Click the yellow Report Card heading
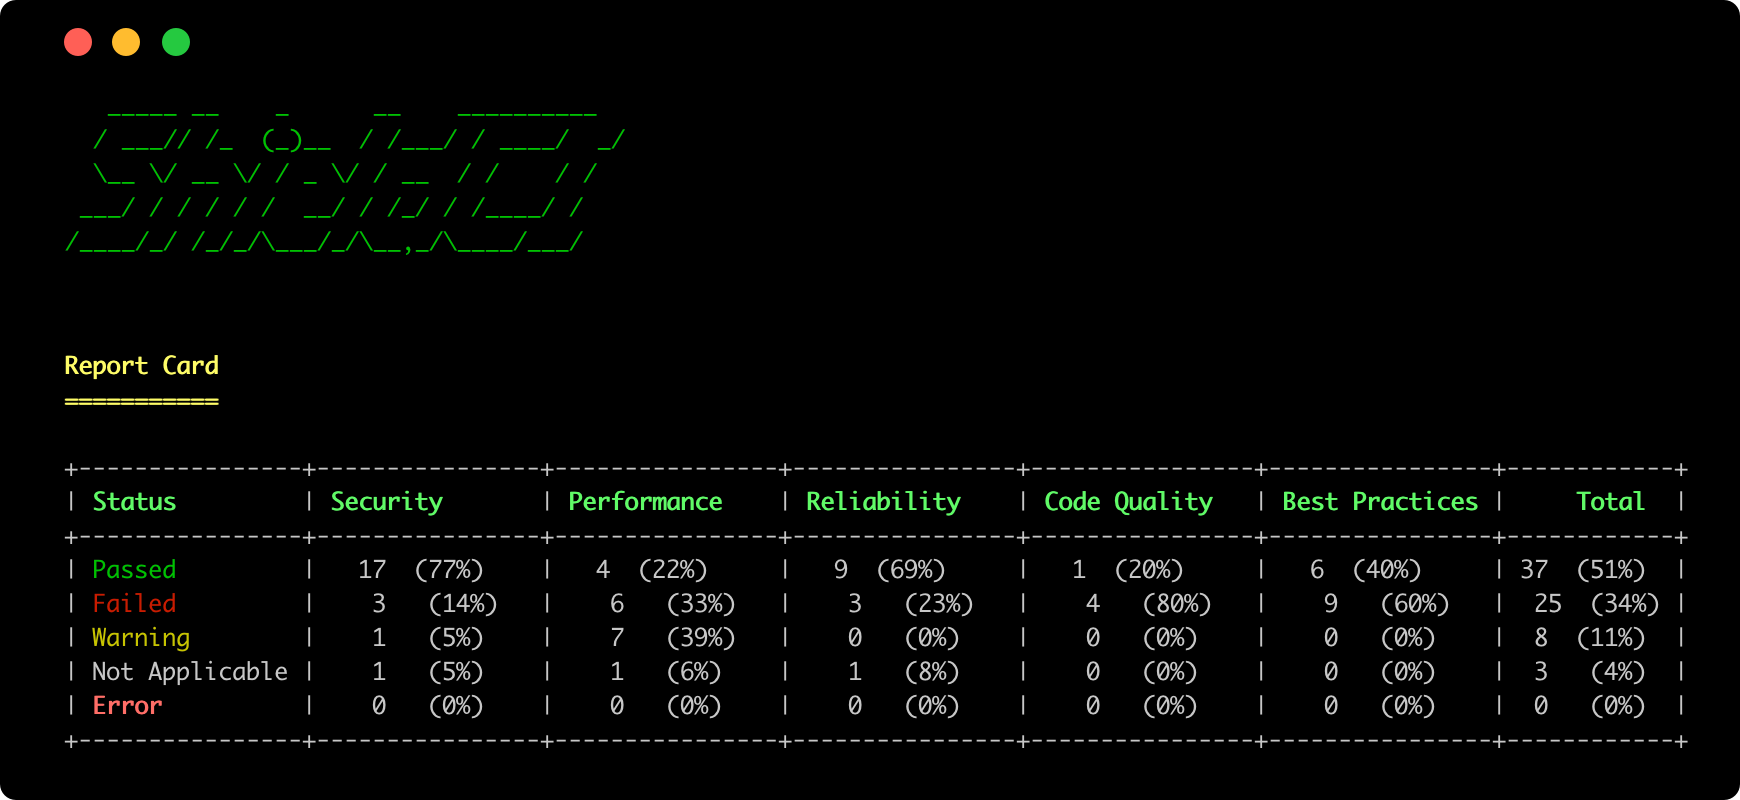 tap(141, 366)
